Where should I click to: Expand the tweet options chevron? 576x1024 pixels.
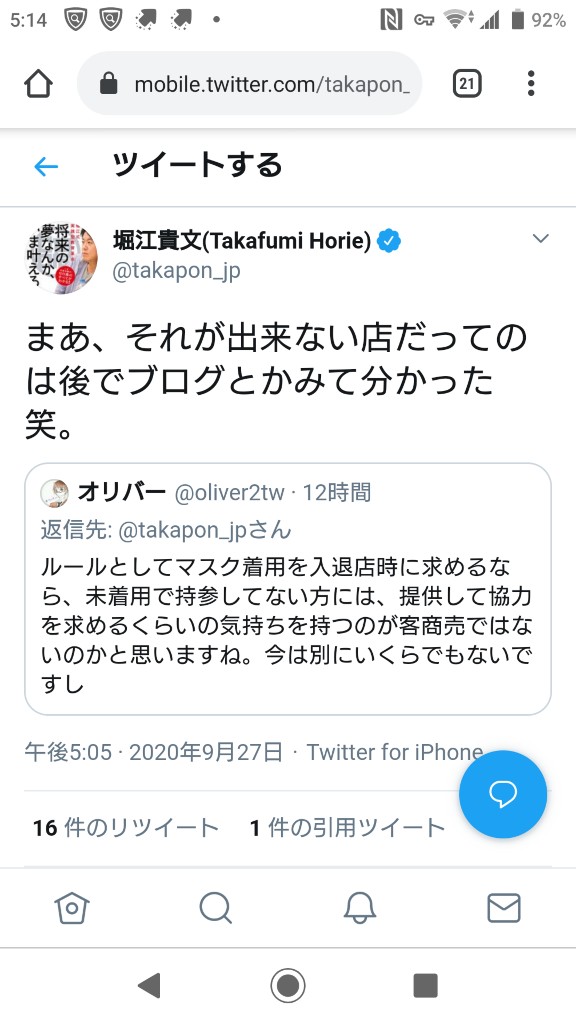pos(541,238)
